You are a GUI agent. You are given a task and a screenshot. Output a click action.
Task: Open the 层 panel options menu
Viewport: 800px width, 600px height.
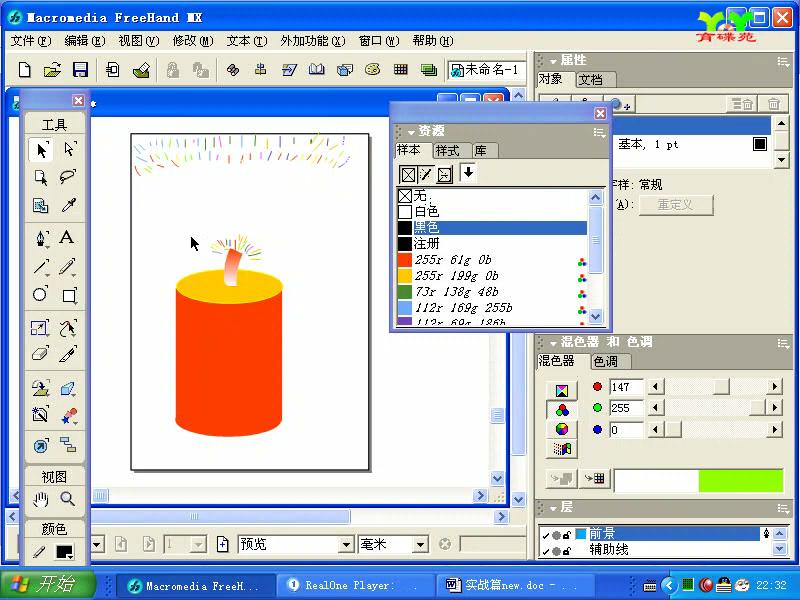784,508
